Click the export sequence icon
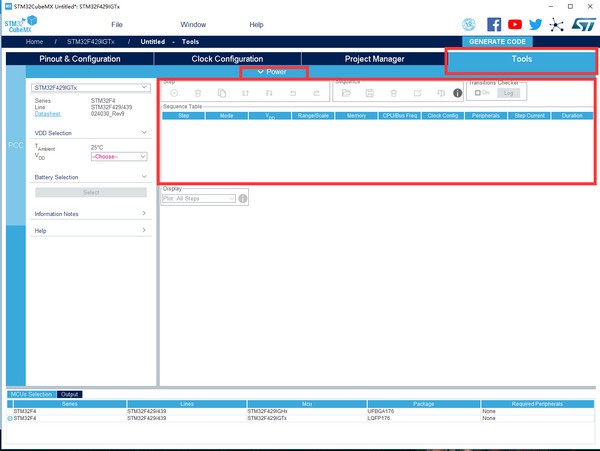 [417, 93]
